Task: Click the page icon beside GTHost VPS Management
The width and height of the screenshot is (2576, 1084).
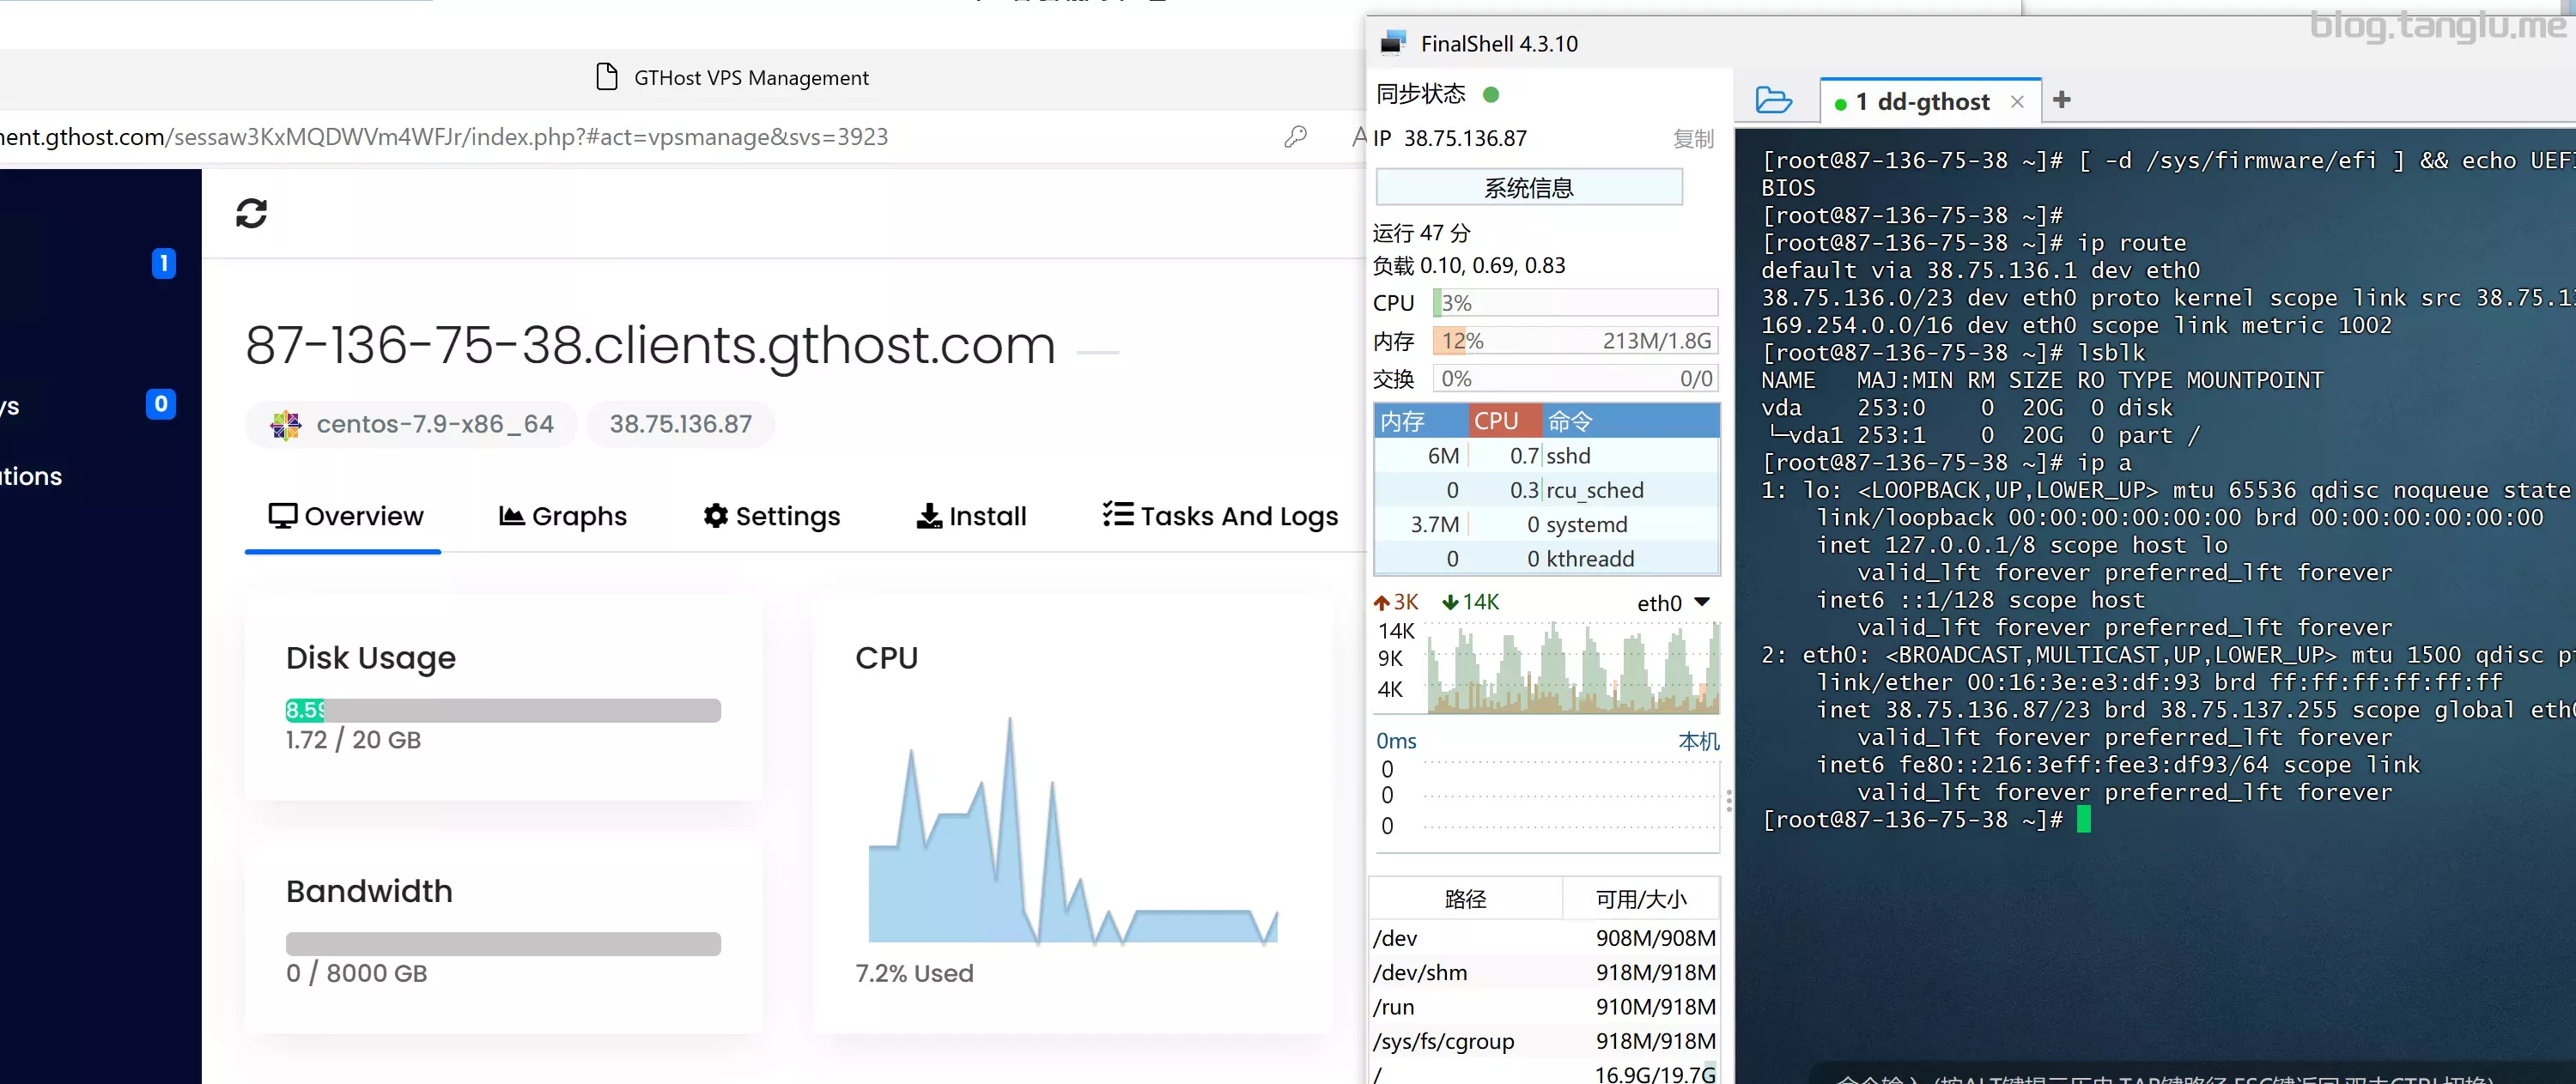Action: pos(606,77)
